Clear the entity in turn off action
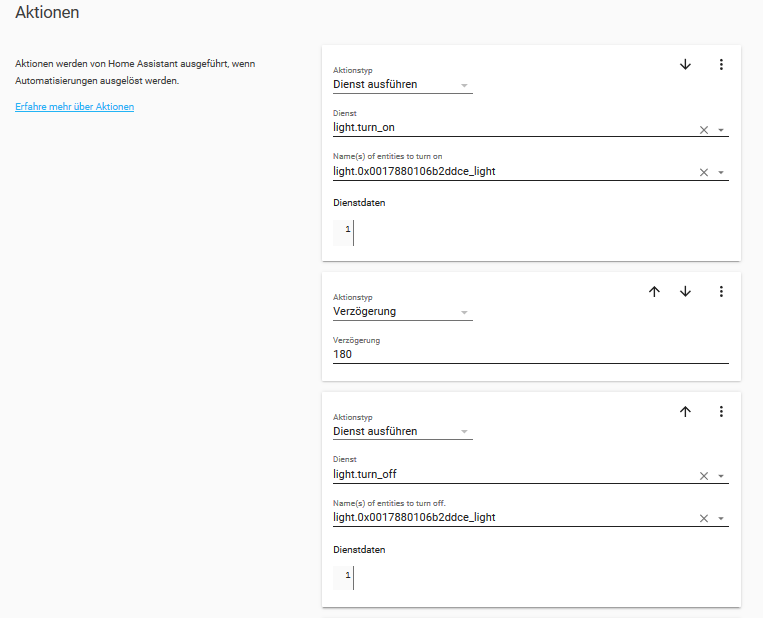This screenshot has width=763, height=618. (x=703, y=519)
